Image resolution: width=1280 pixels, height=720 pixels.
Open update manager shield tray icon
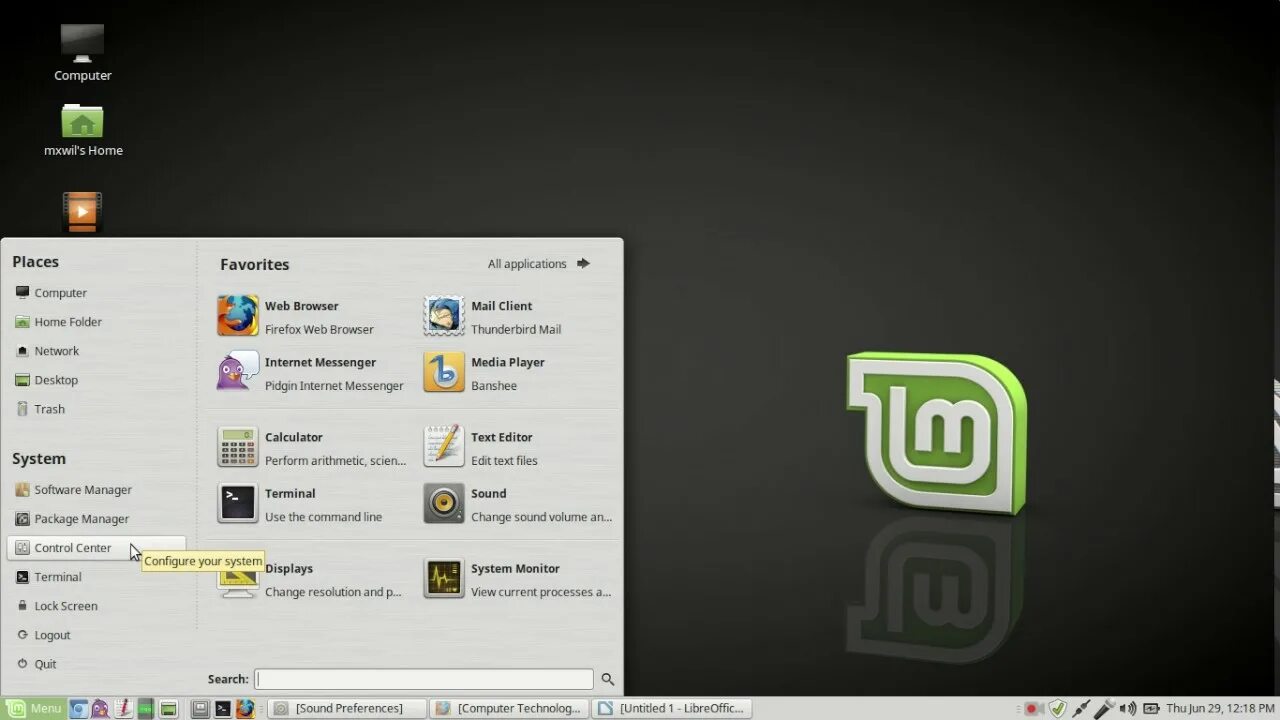click(1057, 709)
